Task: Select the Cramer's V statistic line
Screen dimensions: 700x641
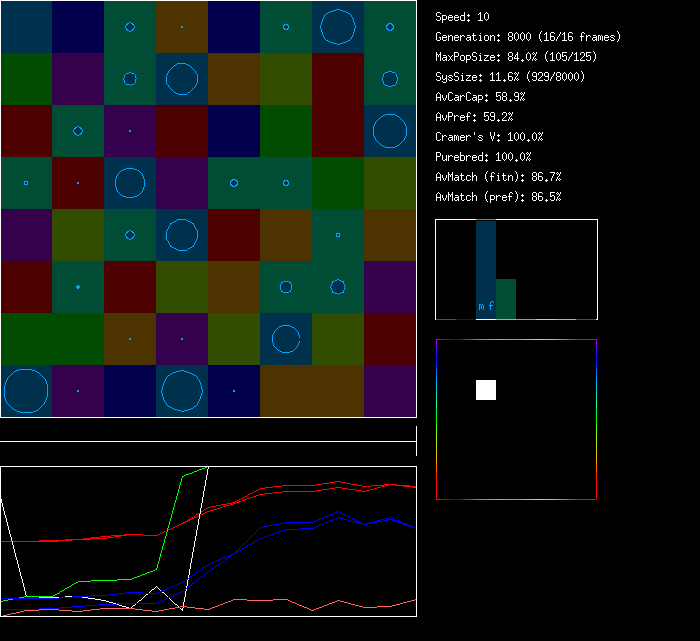Action: [489, 137]
